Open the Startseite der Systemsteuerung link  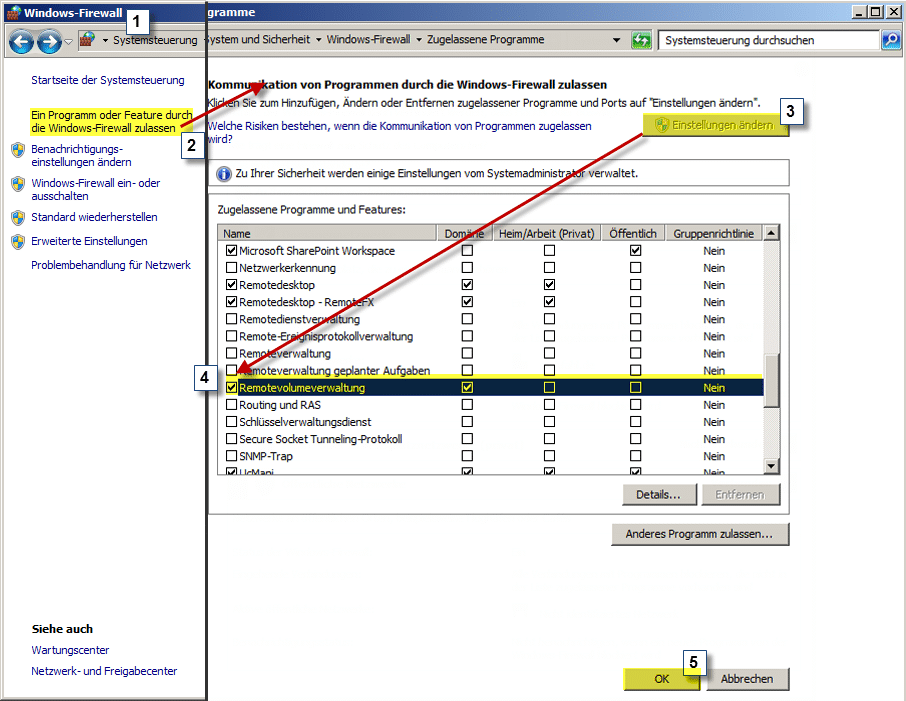pyautogui.click(x=108, y=80)
